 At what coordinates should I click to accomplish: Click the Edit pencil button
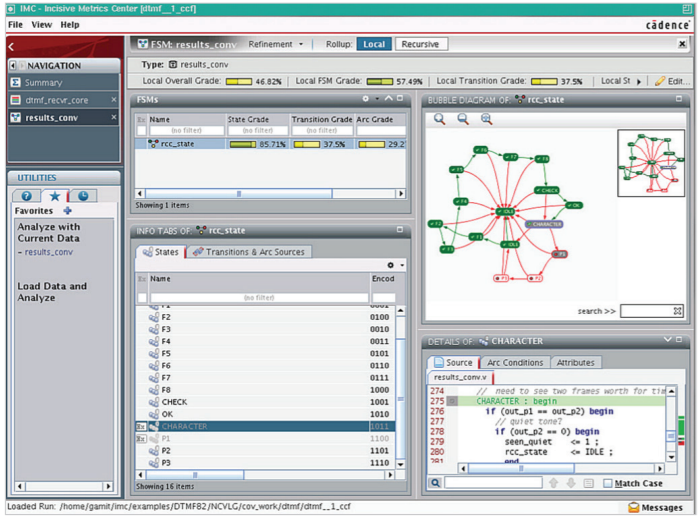click(x=672, y=81)
